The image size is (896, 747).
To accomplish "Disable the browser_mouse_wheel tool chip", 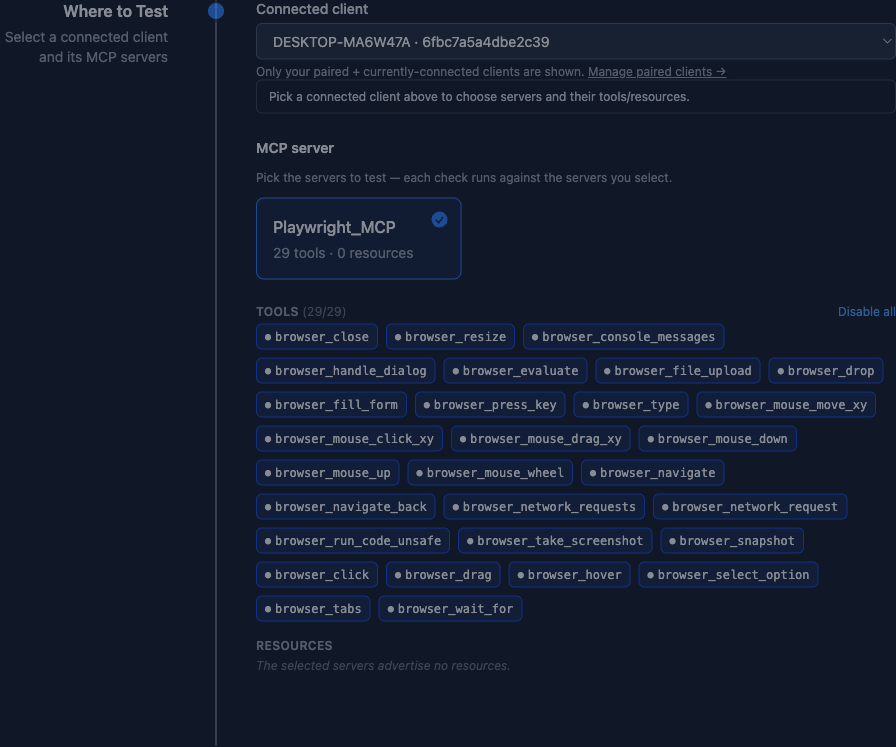I will point(490,473).
